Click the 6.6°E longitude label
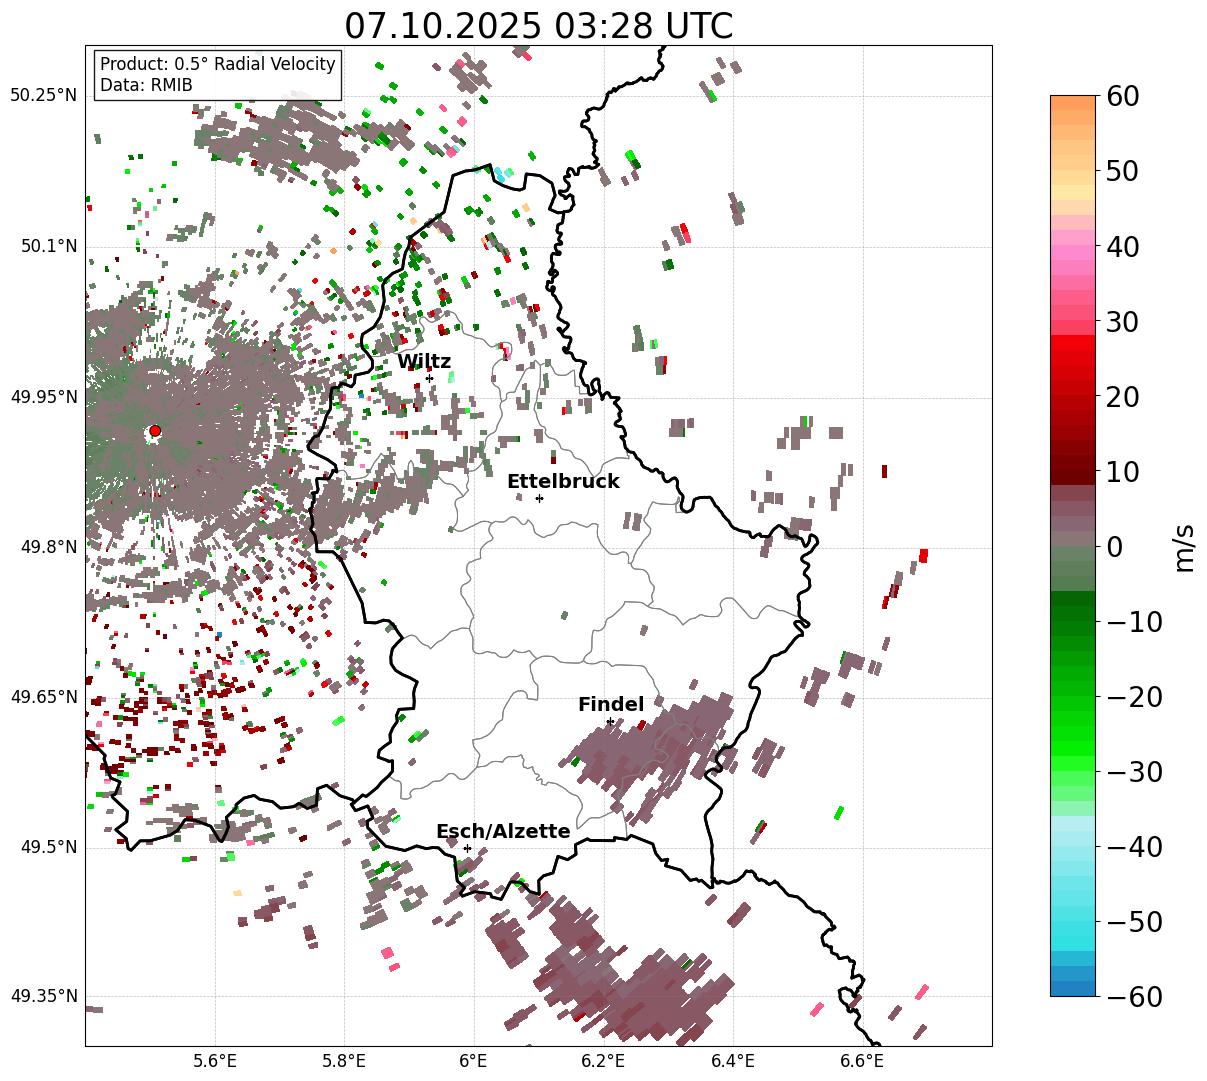The height and width of the screenshot is (1081, 1207). (862, 1060)
